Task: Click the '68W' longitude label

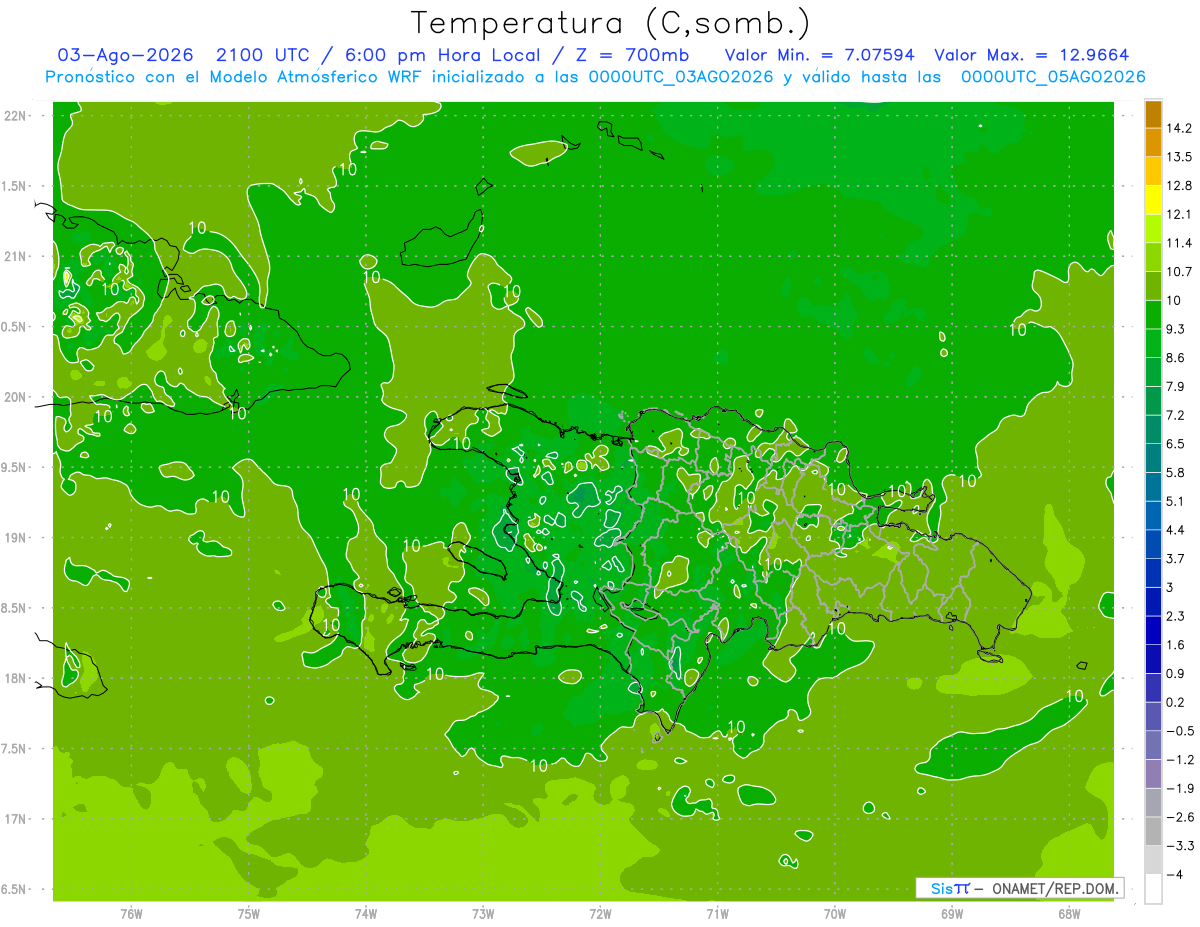Action: click(x=1069, y=914)
